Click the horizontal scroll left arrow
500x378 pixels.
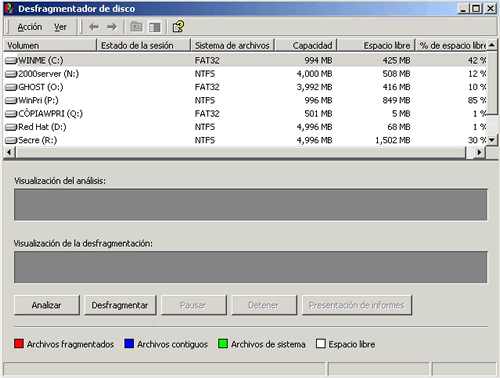pyautogui.click(x=9, y=152)
